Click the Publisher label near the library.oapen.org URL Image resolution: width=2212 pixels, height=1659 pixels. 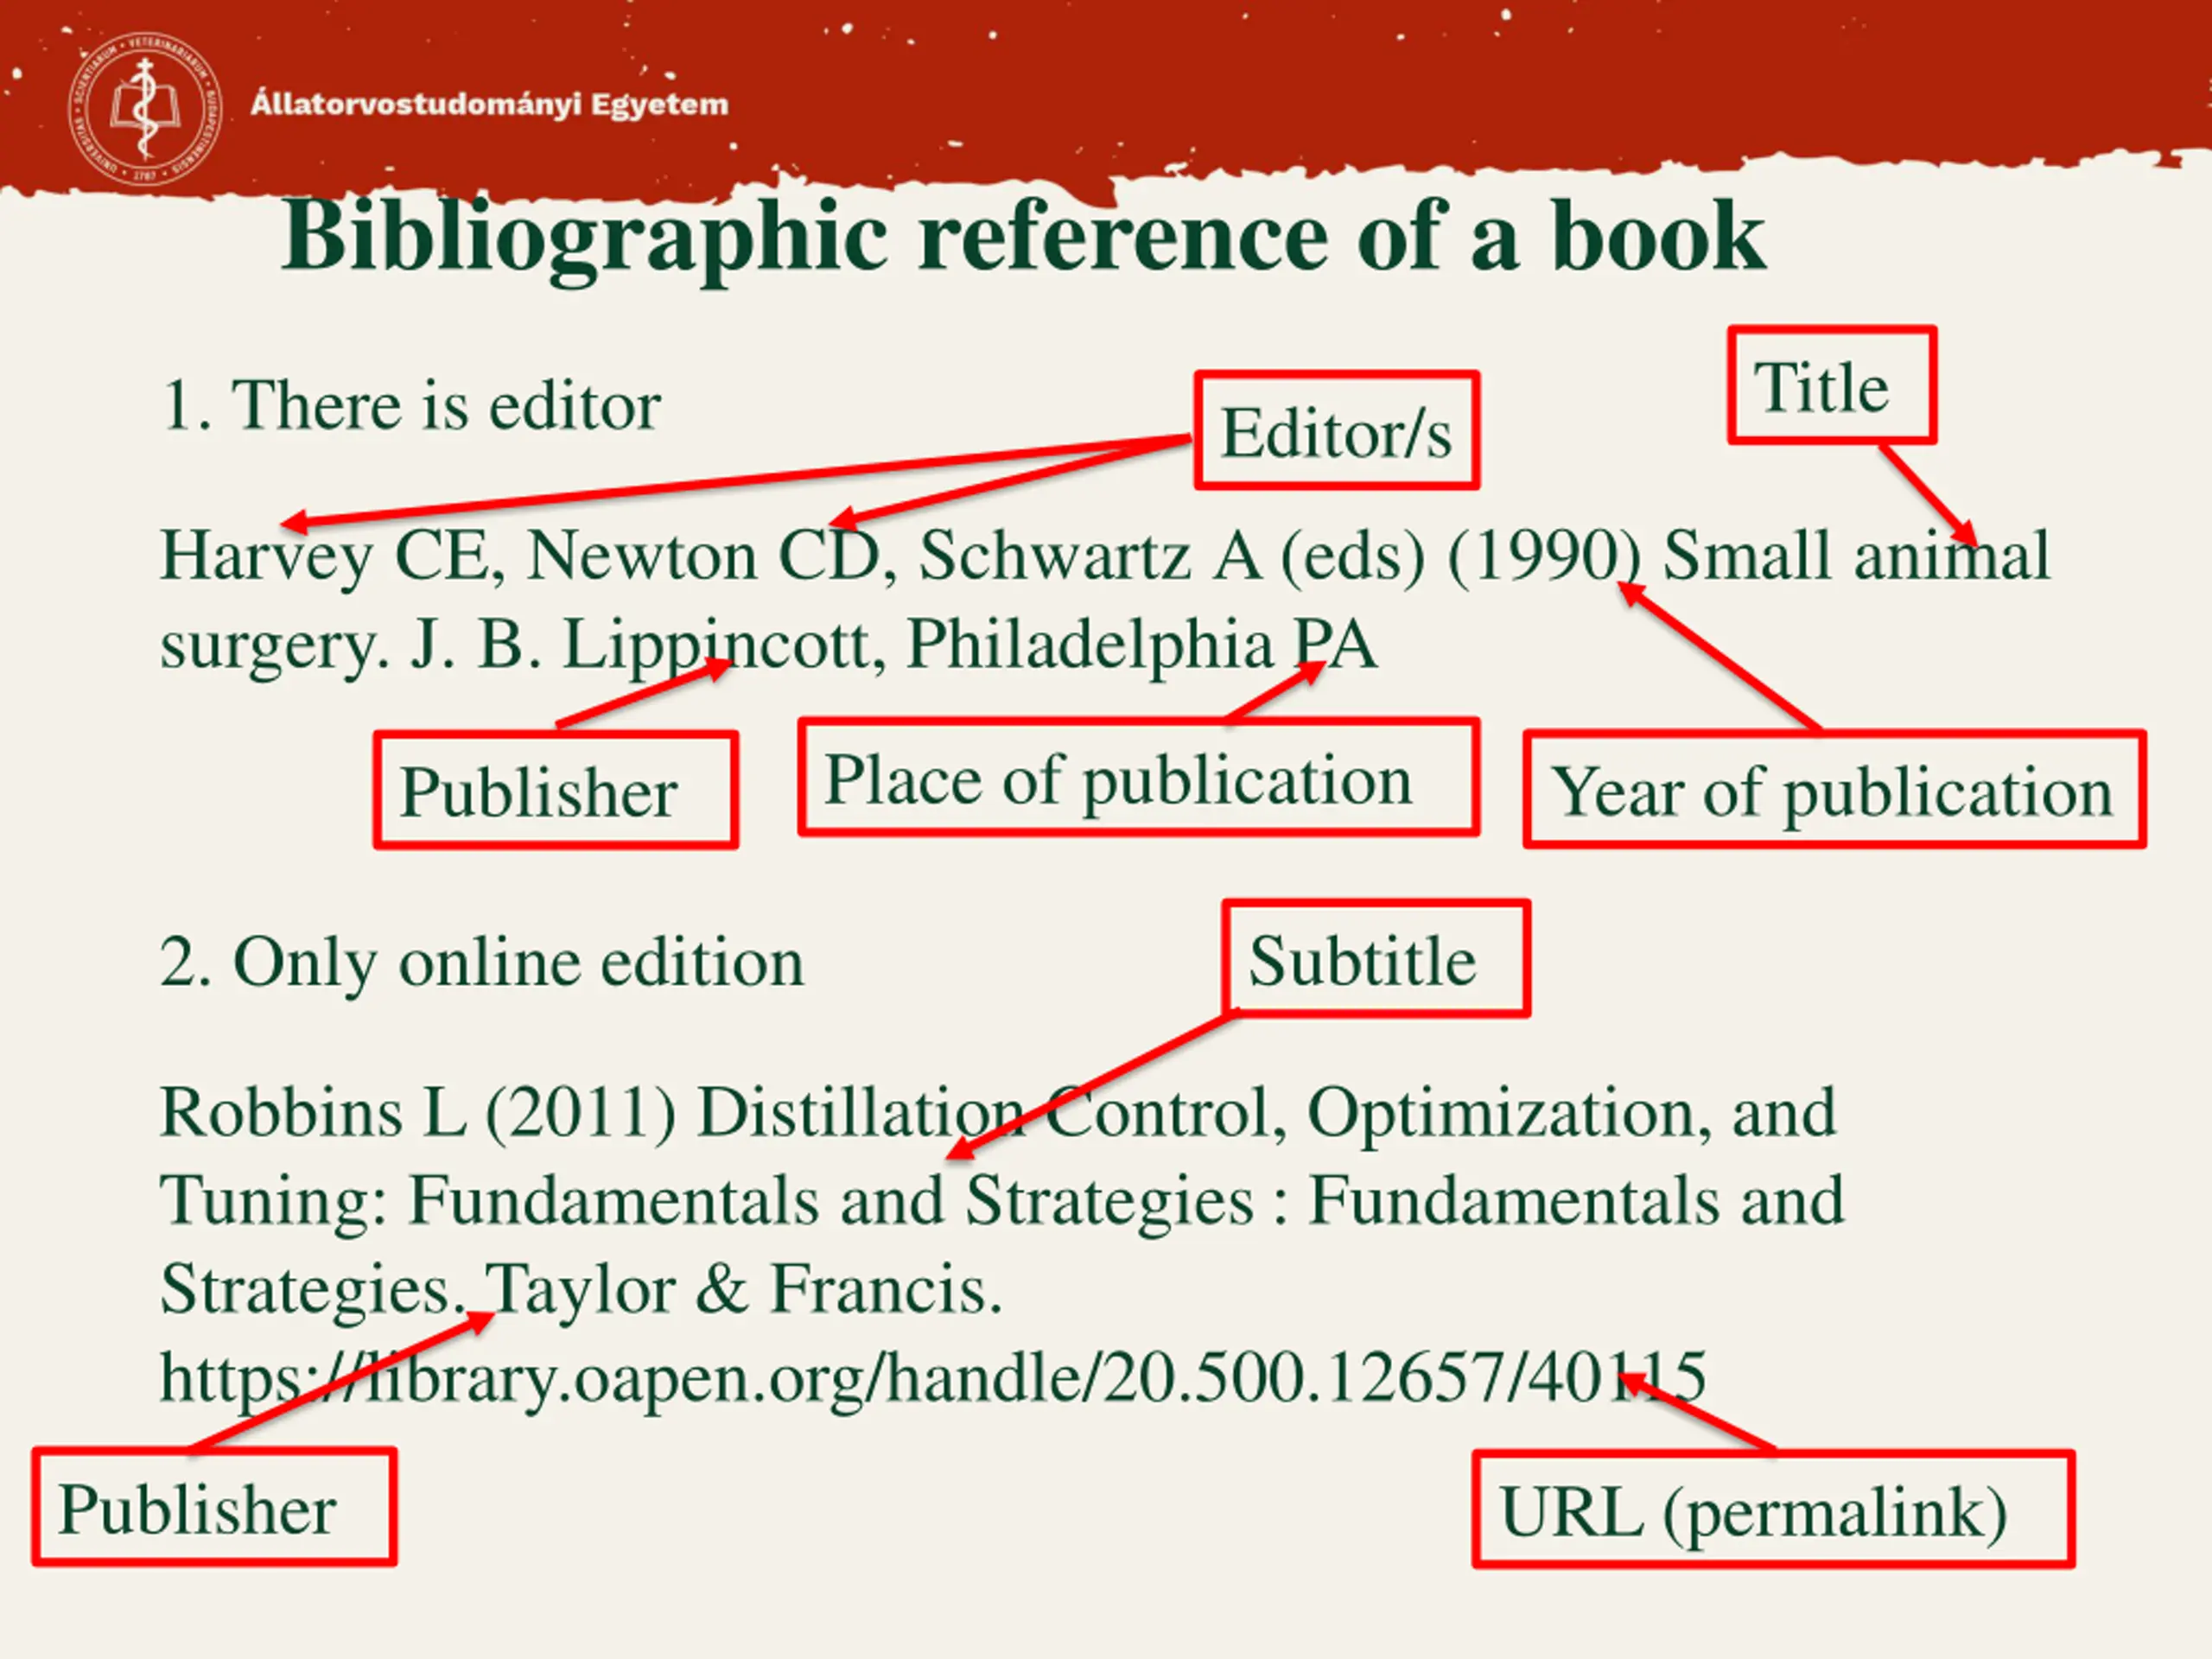pyautogui.click(x=215, y=1506)
